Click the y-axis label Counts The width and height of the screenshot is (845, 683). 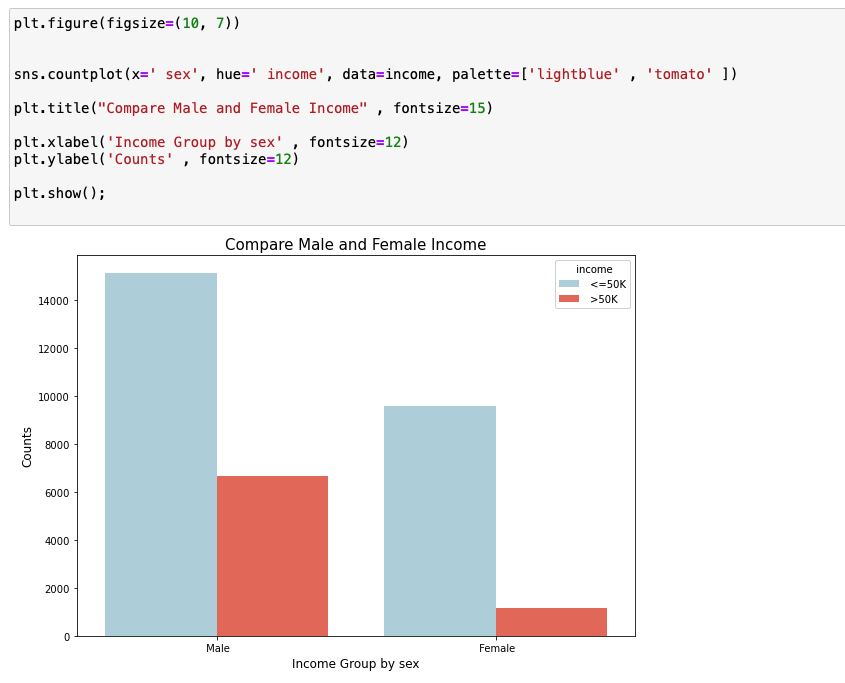click(26, 447)
